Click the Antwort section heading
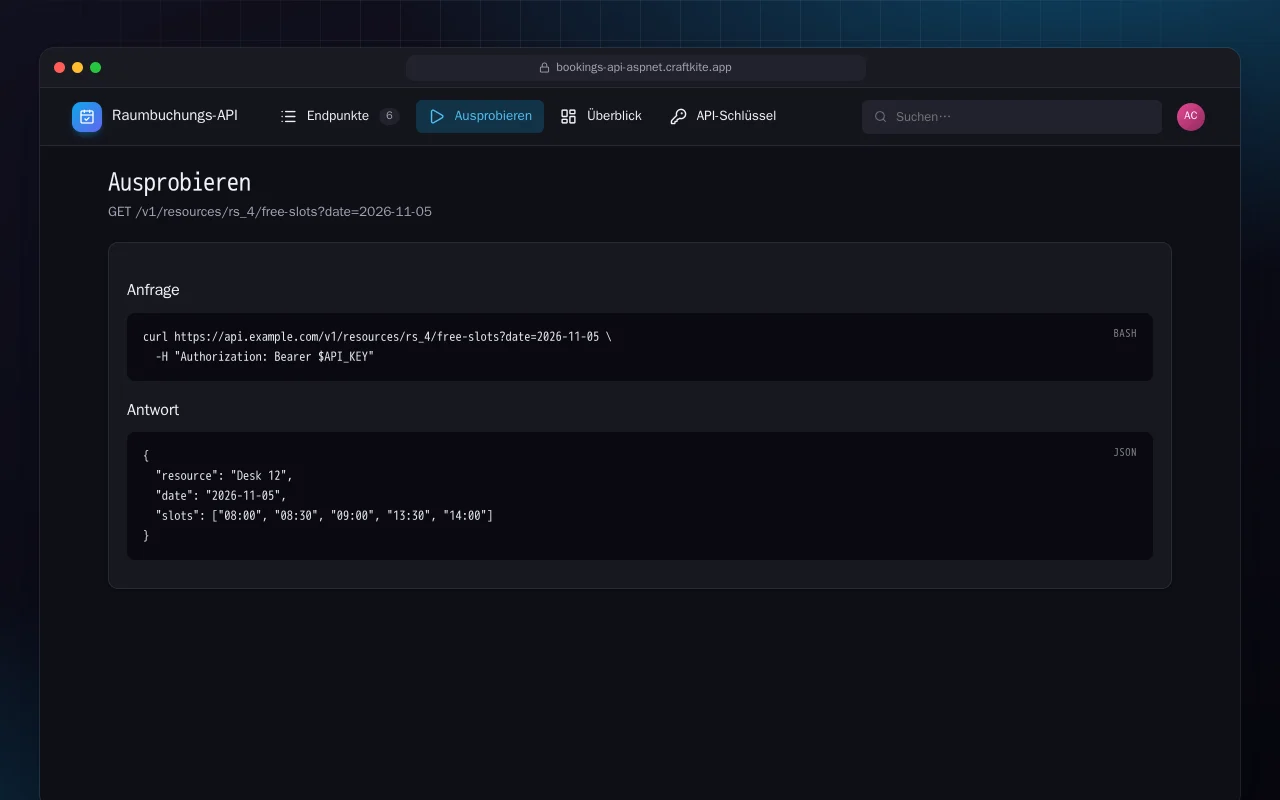The height and width of the screenshot is (800, 1280). 153,410
